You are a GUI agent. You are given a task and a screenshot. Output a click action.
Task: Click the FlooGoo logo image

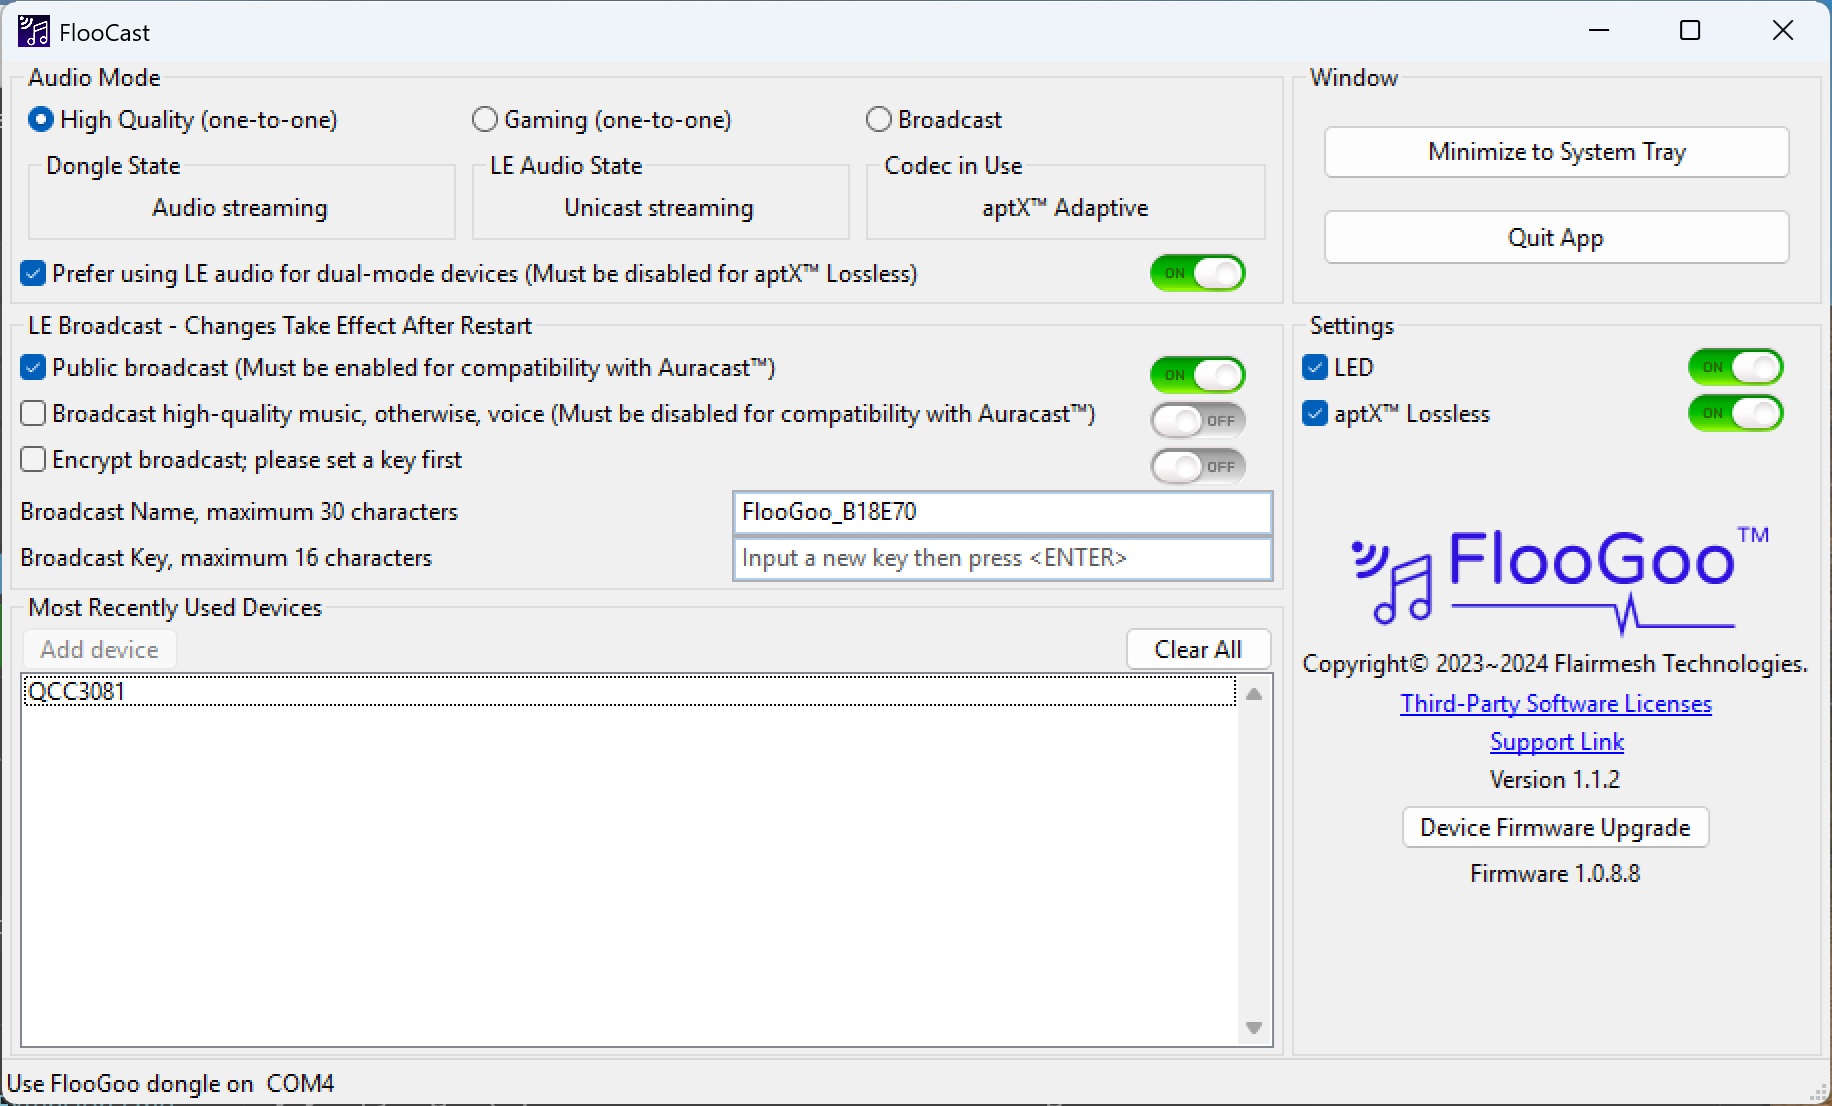point(1556,578)
